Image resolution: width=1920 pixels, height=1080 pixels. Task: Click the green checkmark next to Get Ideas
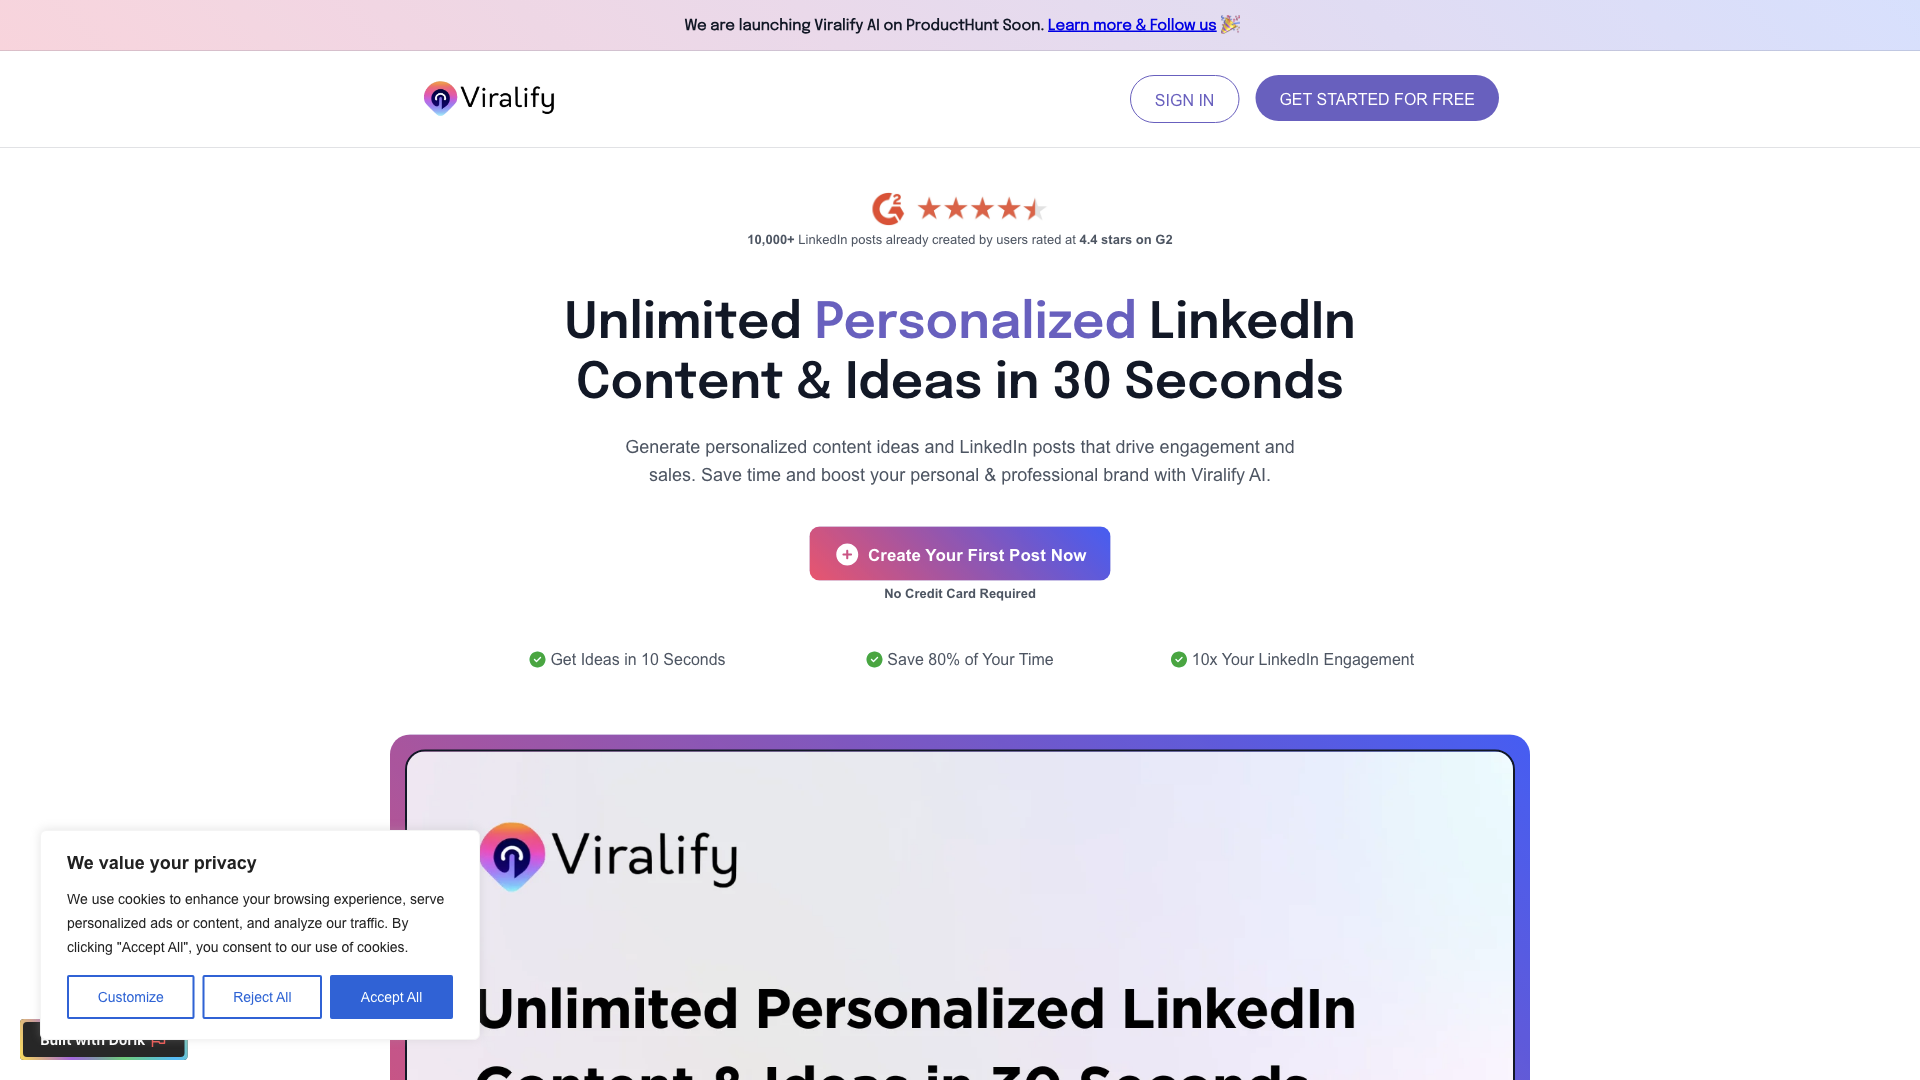point(535,659)
